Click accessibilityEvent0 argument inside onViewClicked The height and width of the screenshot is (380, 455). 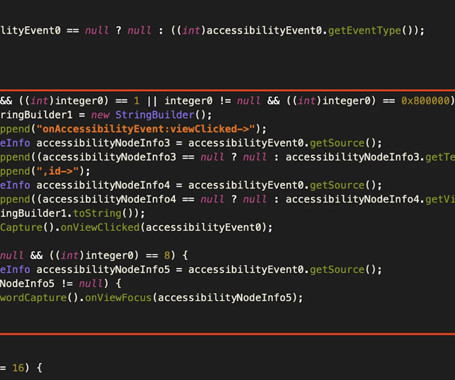tap(204, 227)
